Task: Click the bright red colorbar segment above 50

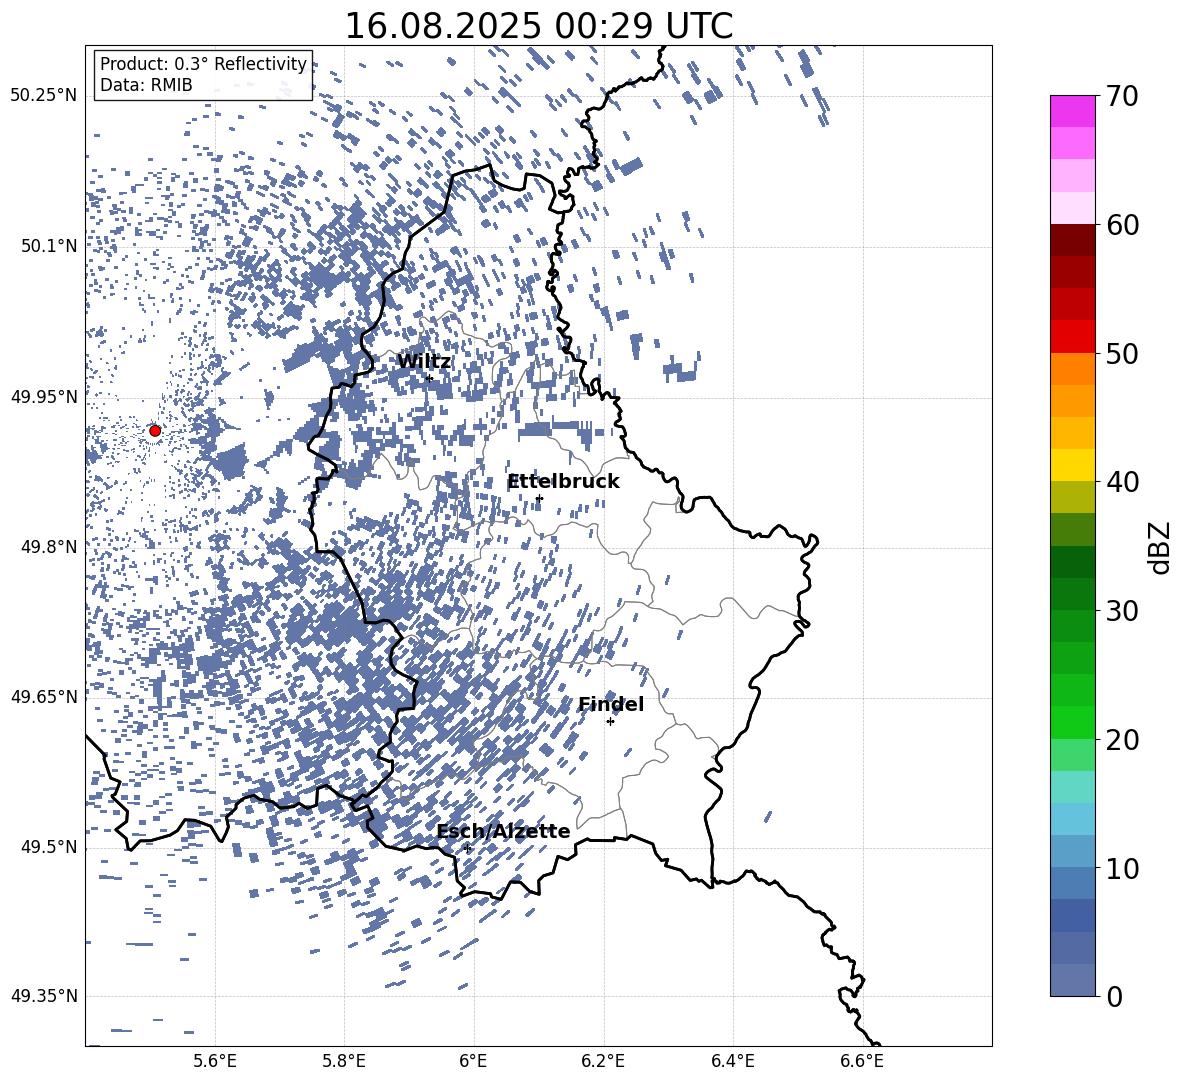Action: pyautogui.click(x=1072, y=337)
